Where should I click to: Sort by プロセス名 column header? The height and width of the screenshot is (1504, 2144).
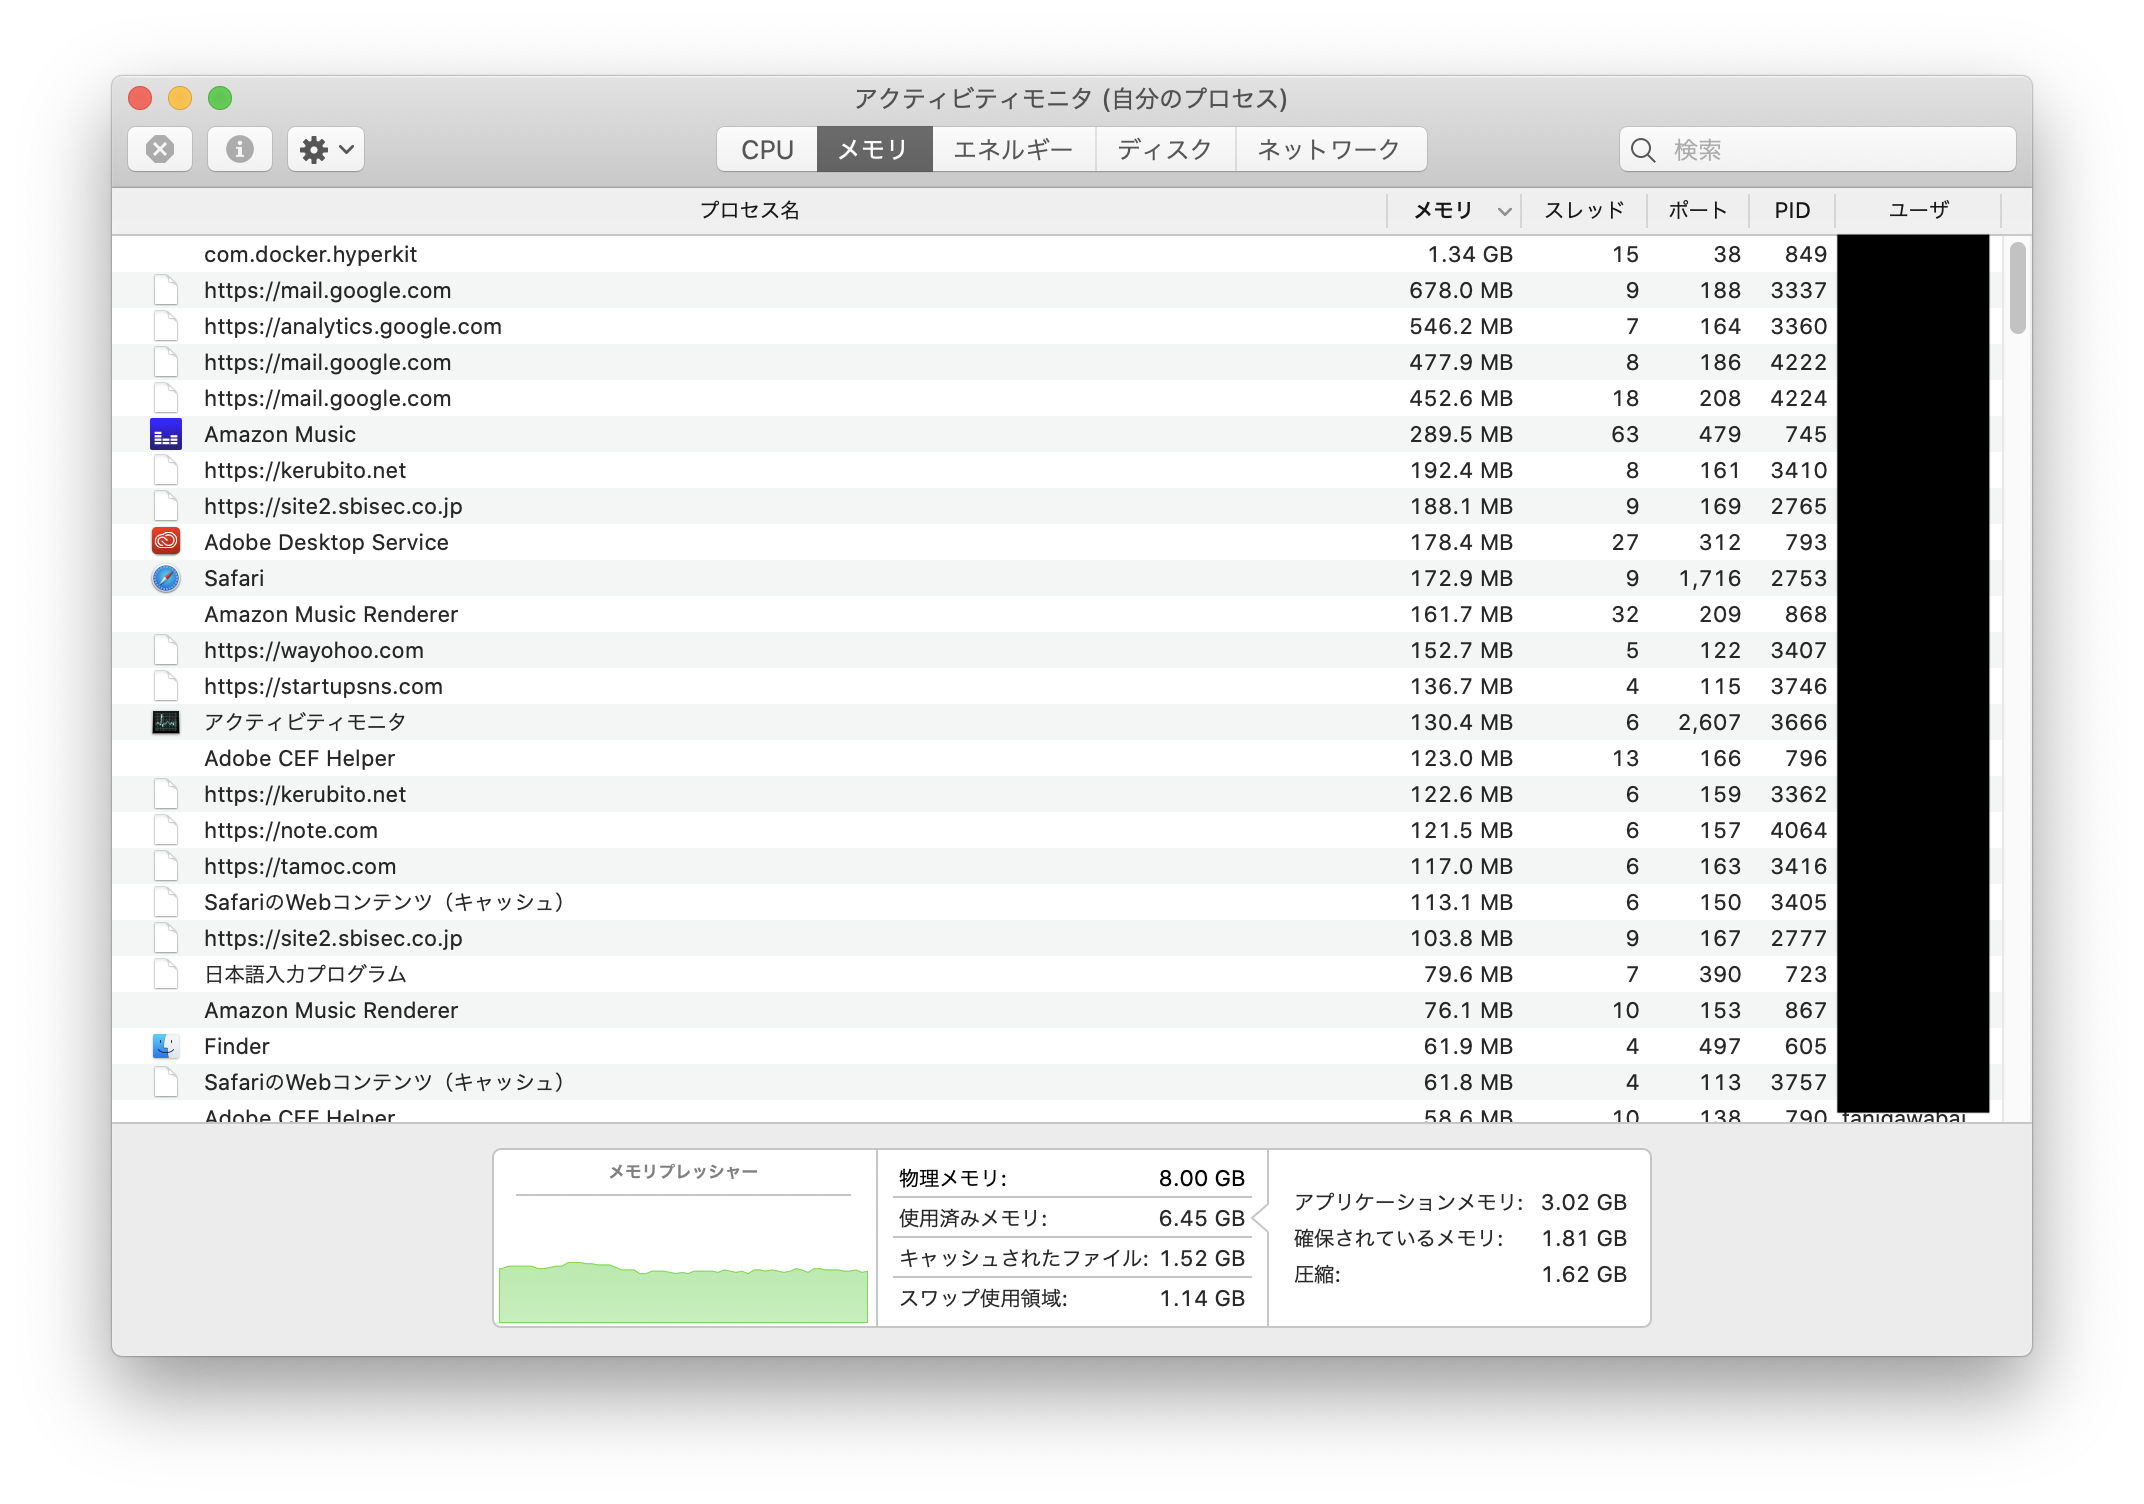pos(749,210)
